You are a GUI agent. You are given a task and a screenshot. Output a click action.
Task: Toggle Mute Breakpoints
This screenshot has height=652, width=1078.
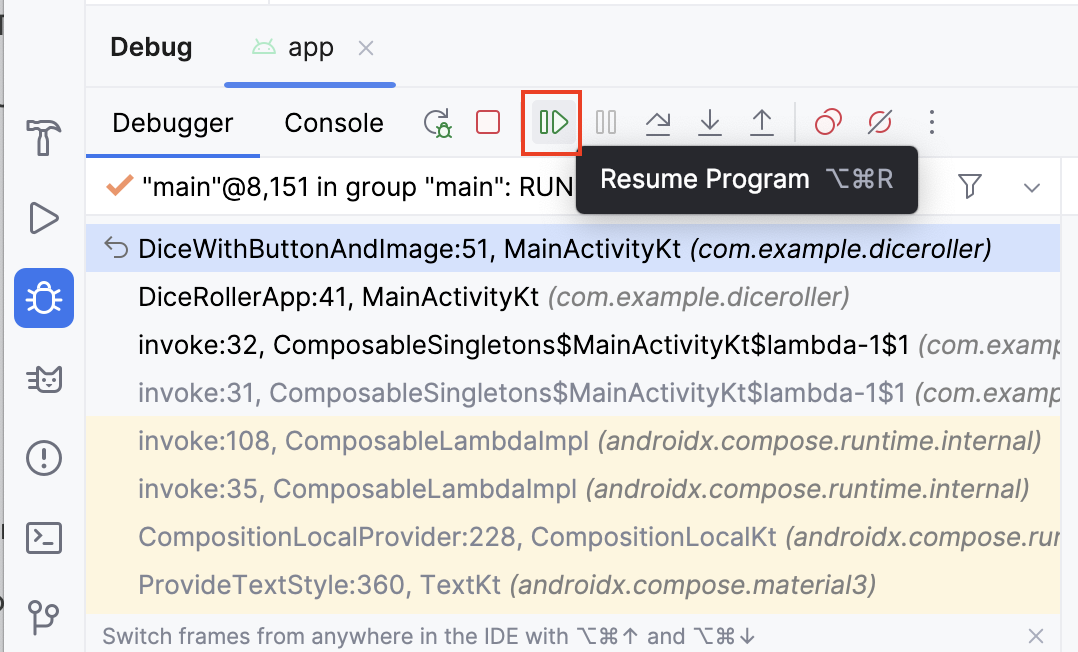[x=880, y=123]
